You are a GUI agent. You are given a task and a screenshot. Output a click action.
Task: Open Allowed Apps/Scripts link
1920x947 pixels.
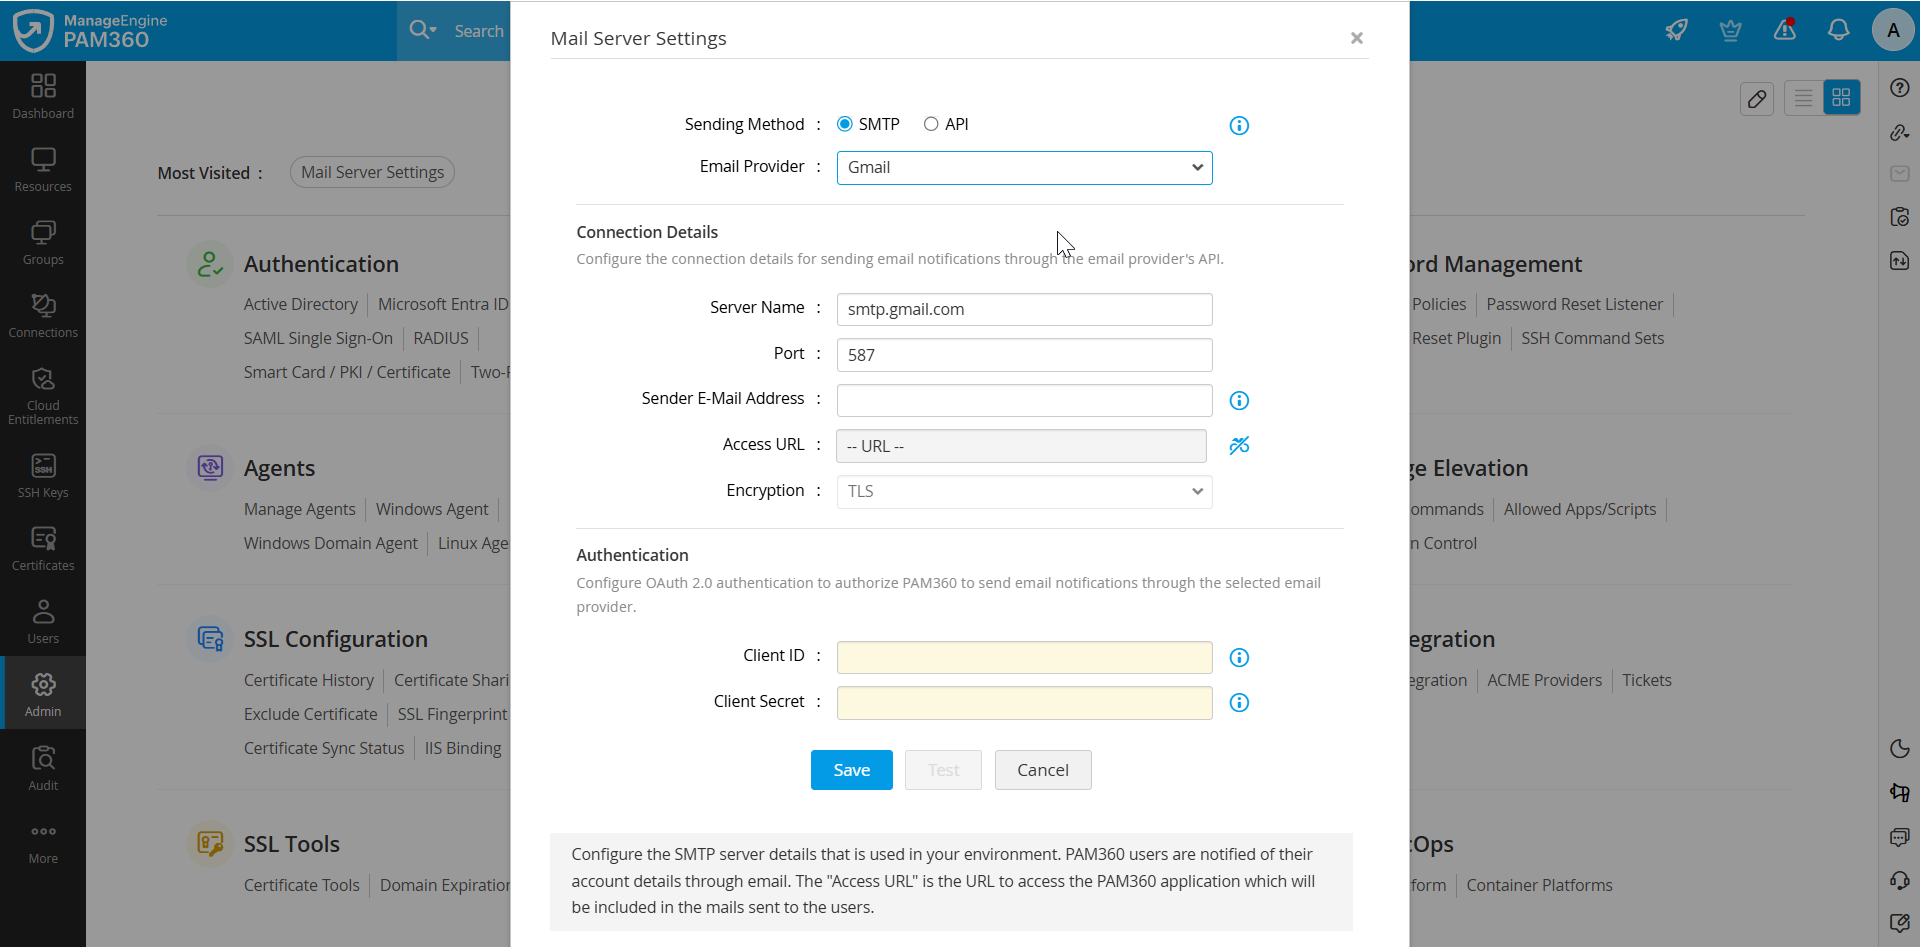pos(1580,509)
